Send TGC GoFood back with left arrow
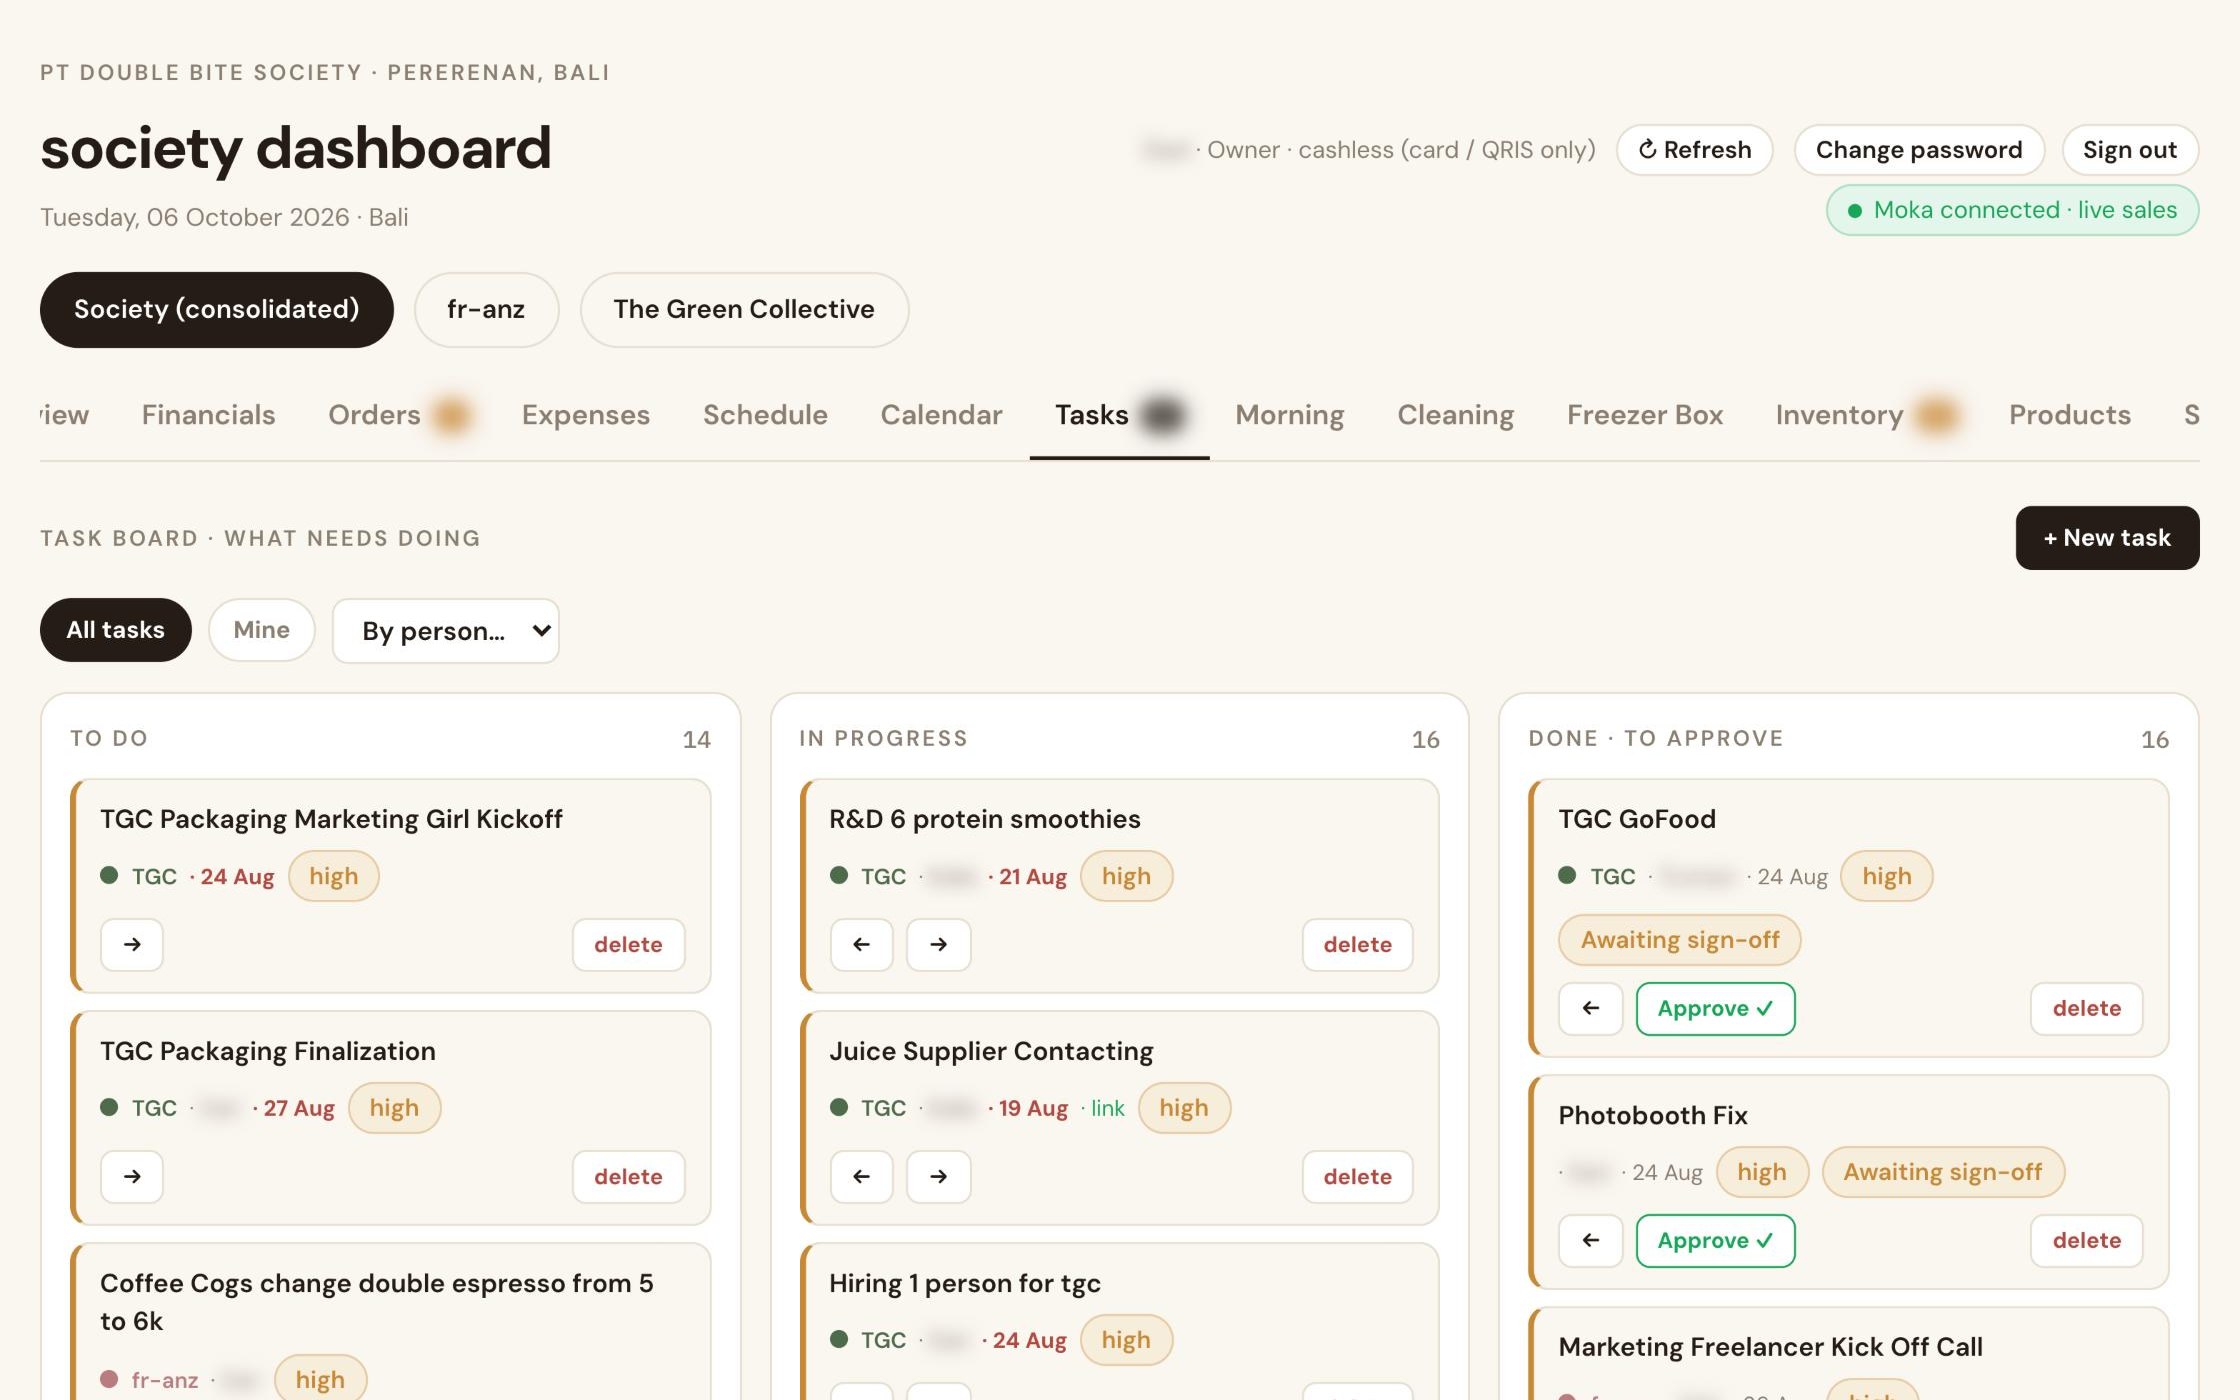2240x1400 pixels. click(1590, 1008)
